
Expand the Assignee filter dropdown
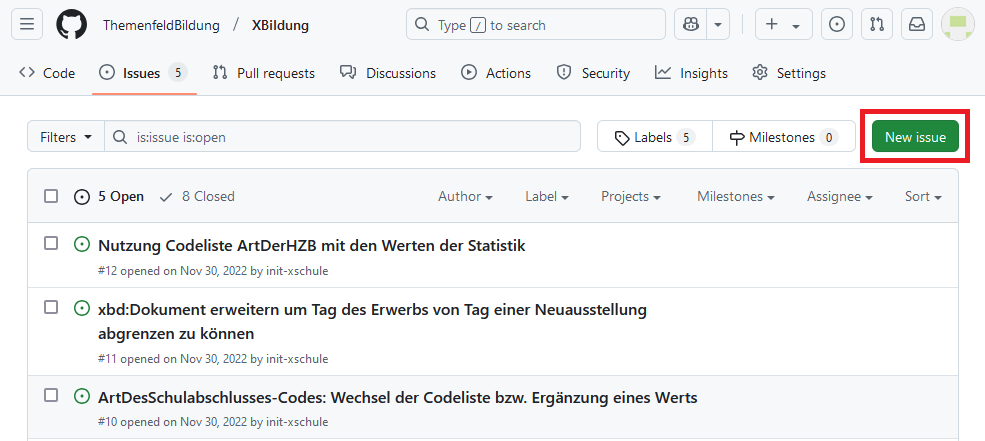(x=840, y=197)
